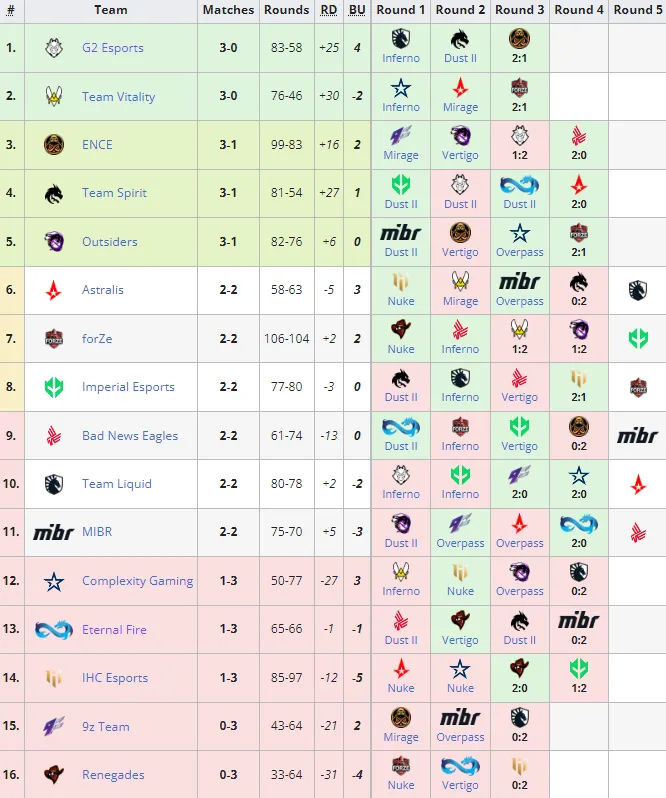Click the Outsiders logo in row 5
The width and height of the screenshot is (666, 798).
[x=54, y=241]
